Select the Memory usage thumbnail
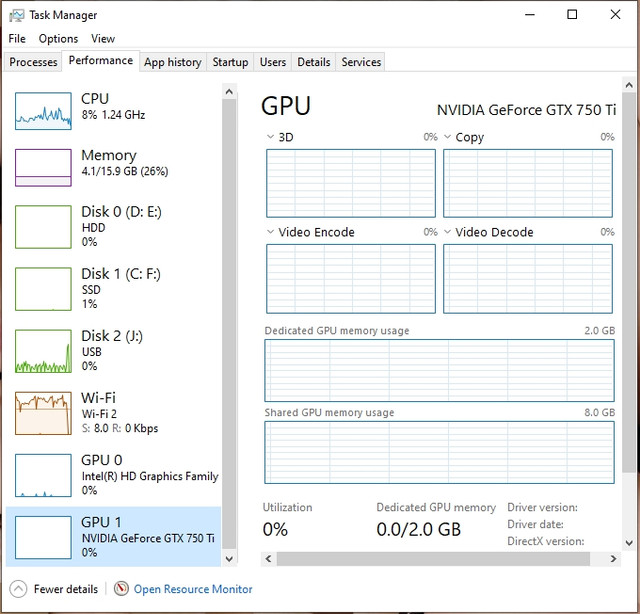640x614 pixels. [x=43, y=167]
